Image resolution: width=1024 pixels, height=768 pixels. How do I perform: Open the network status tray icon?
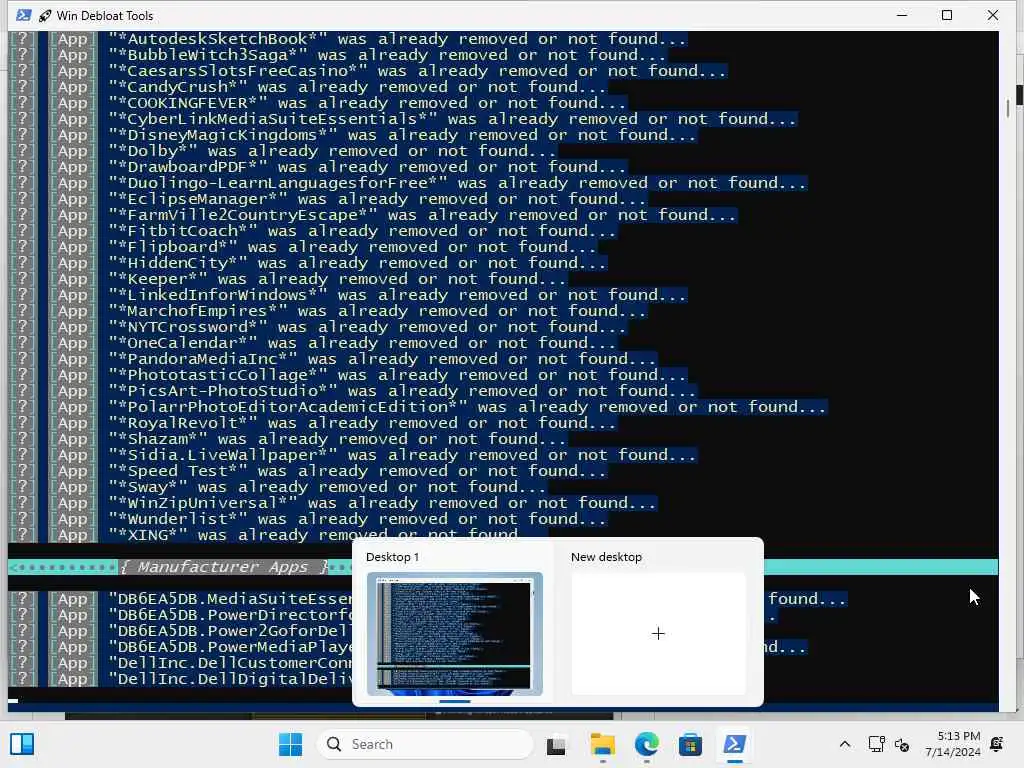pyautogui.click(x=876, y=744)
